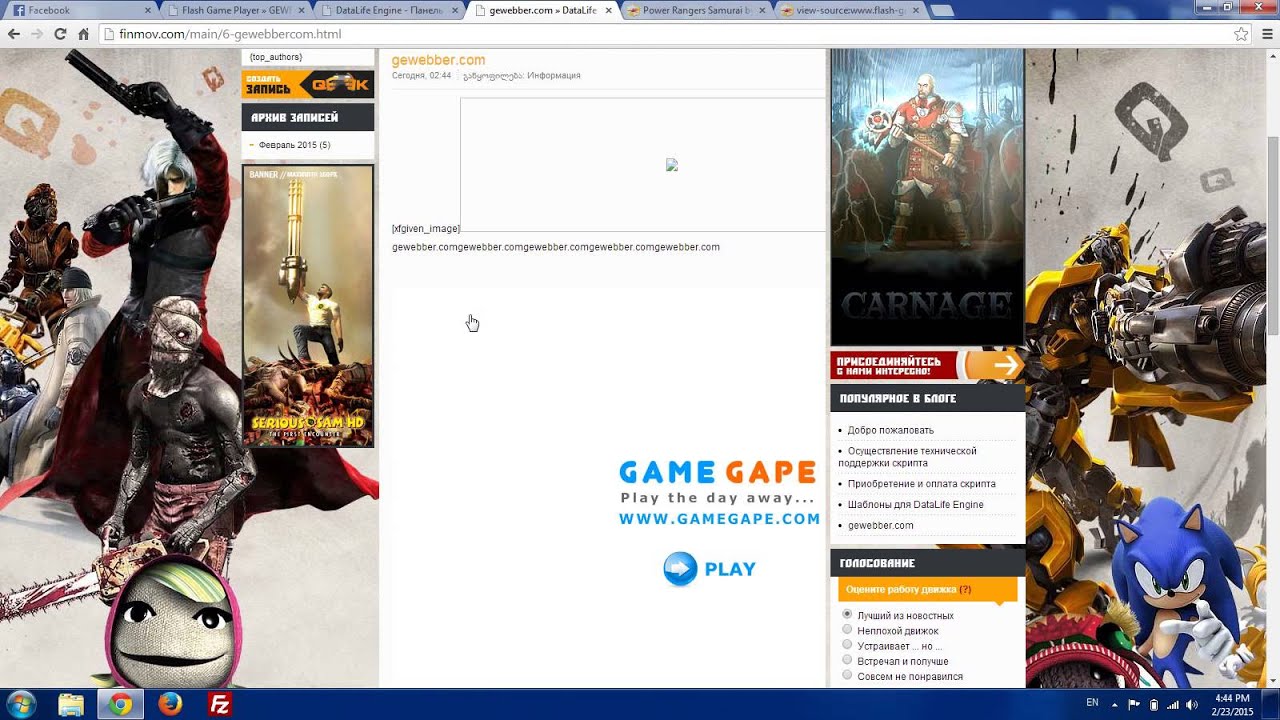Open 'Шаблоны для DataLife Engine' link
Screen dimensions: 1280x720
[915, 505]
